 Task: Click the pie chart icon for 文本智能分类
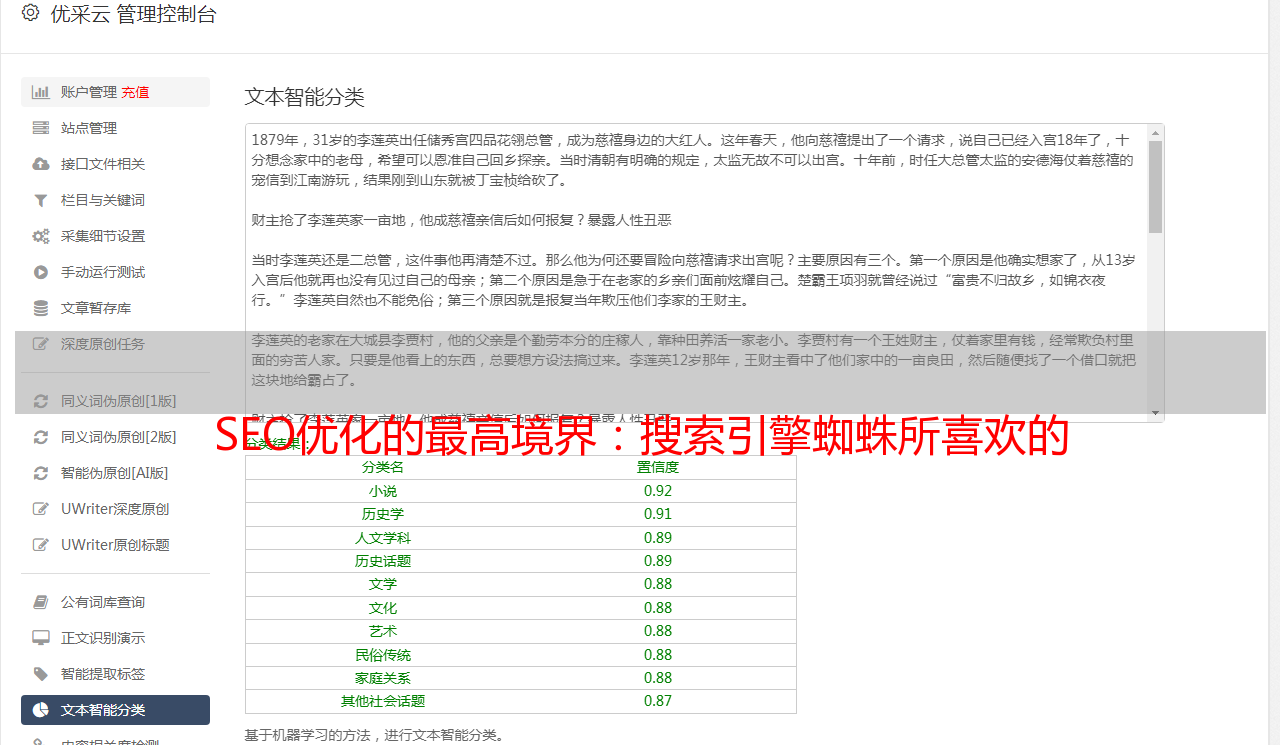click(41, 710)
